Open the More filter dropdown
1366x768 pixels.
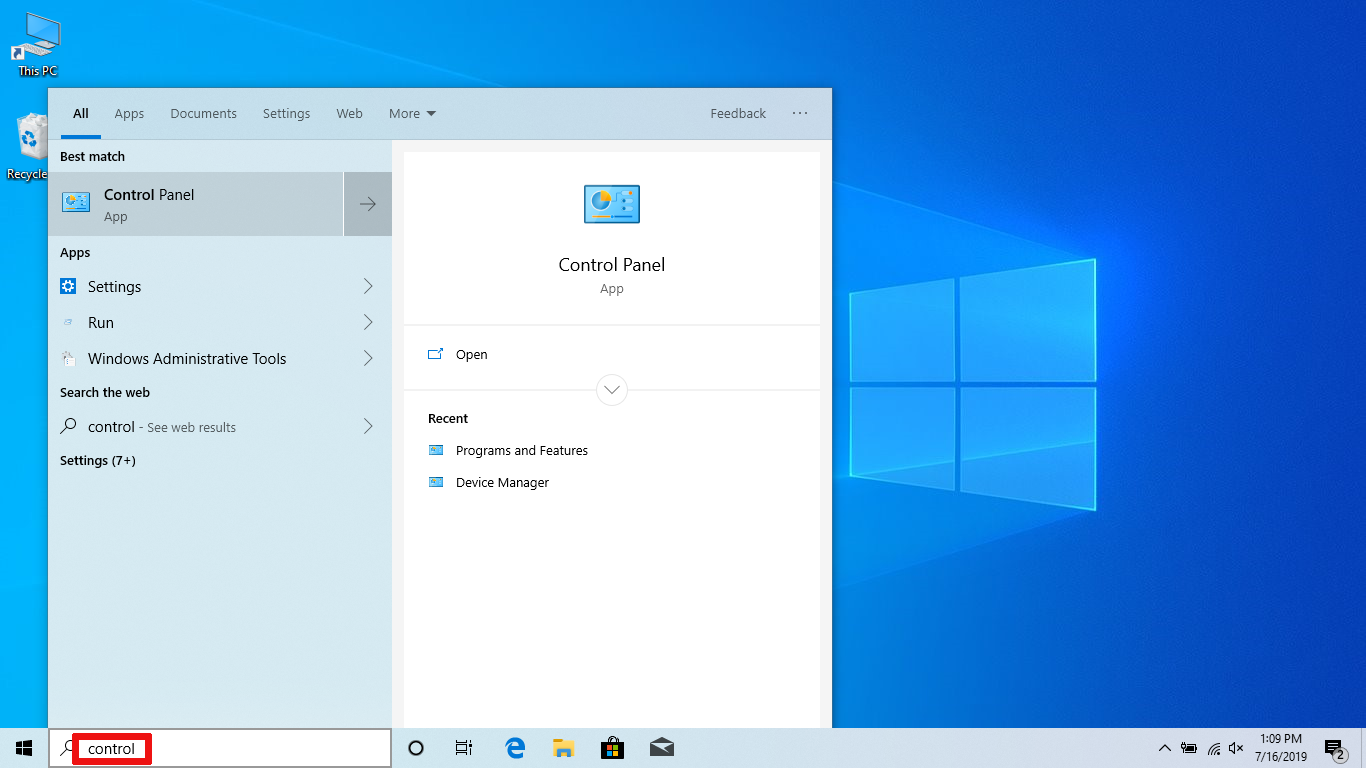(x=412, y=114)
